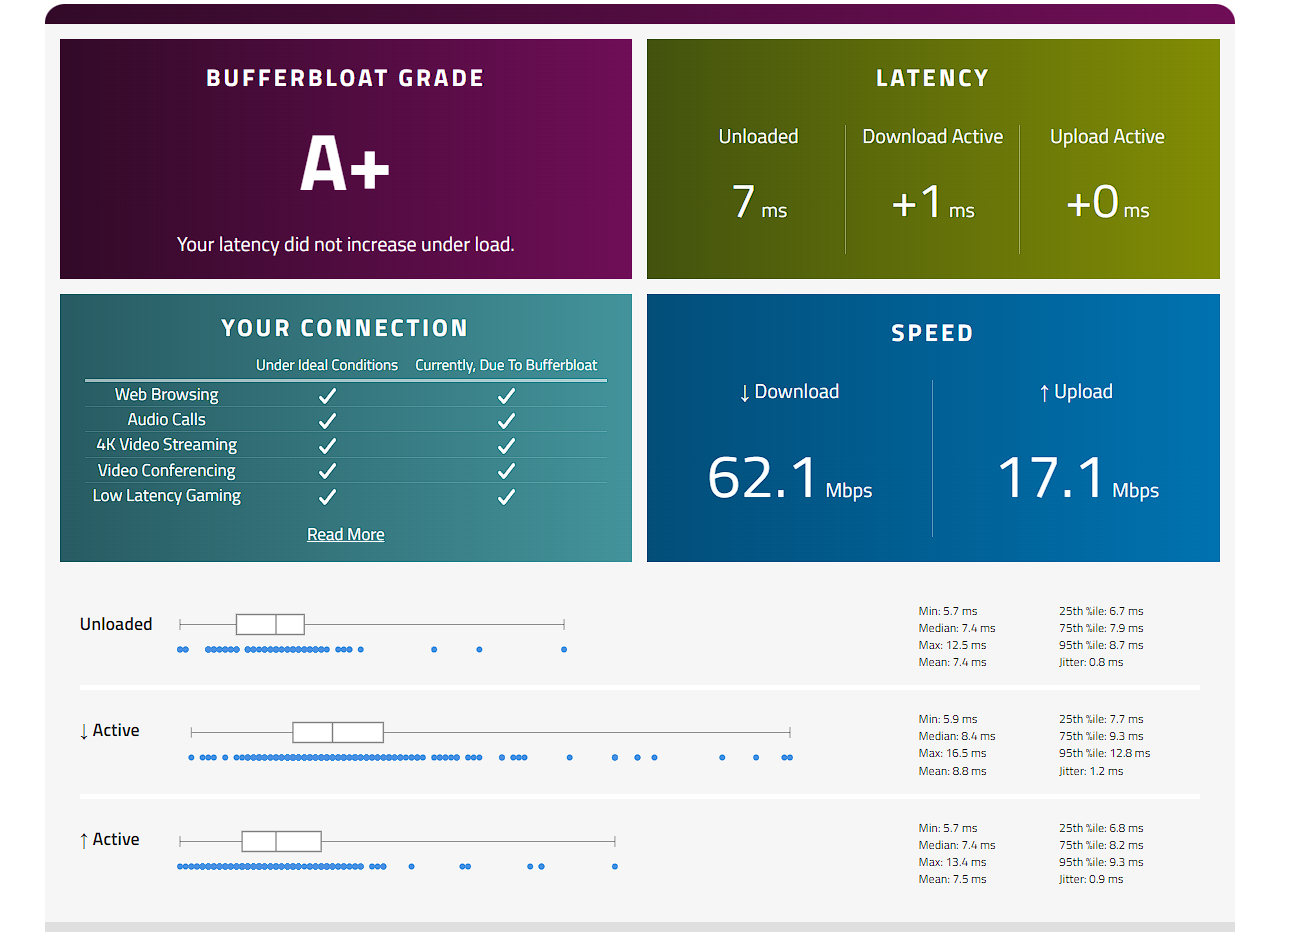1305x932 pixels.
Task: Select the Upload Active label
Action: tap(1107, 137)
